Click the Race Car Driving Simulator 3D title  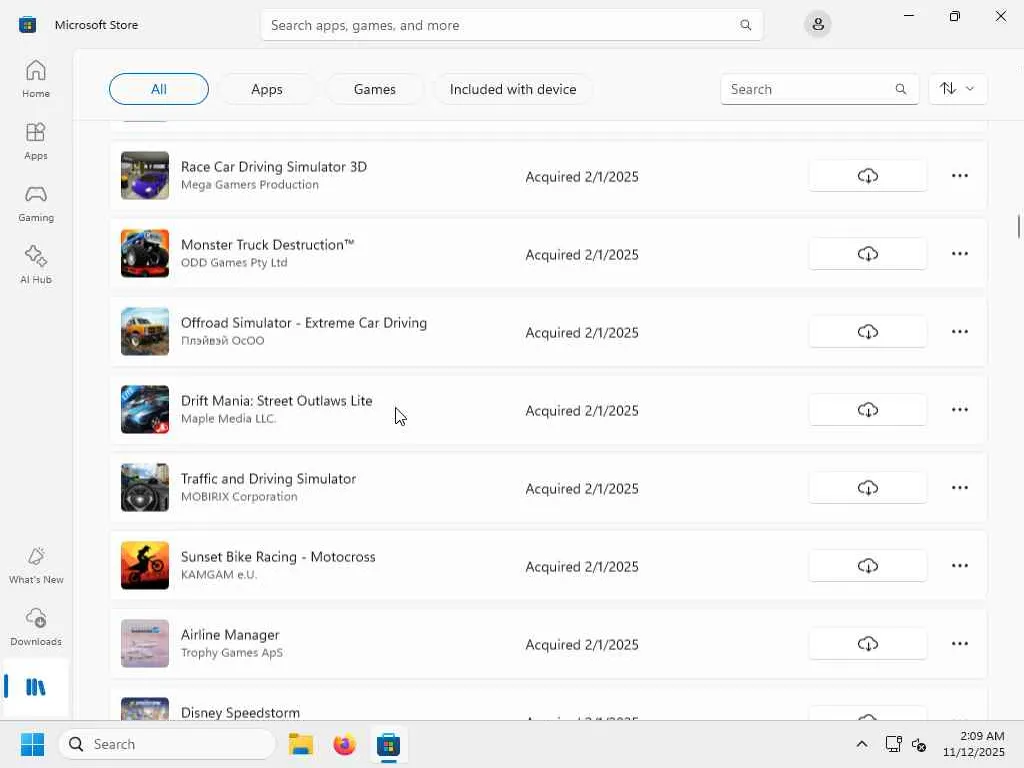(274, 167)
